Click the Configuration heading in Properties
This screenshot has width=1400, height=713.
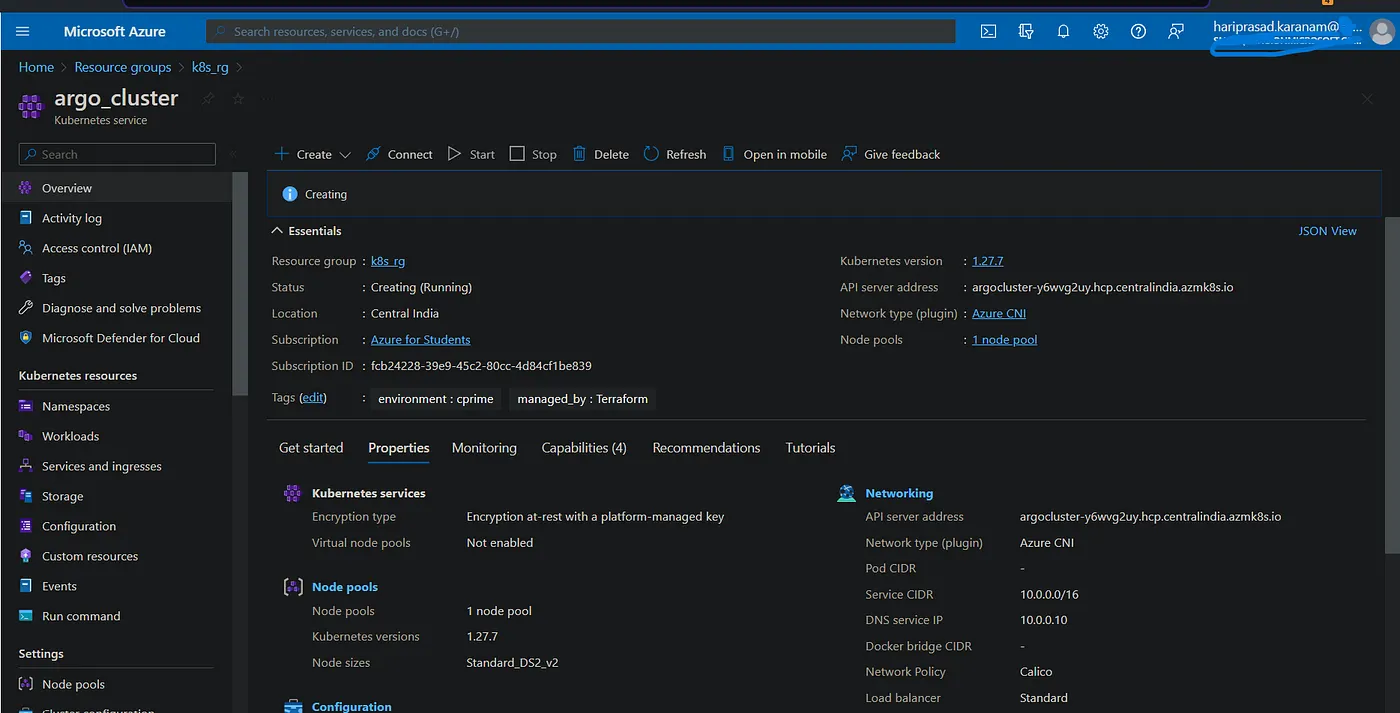pos(352,706)
